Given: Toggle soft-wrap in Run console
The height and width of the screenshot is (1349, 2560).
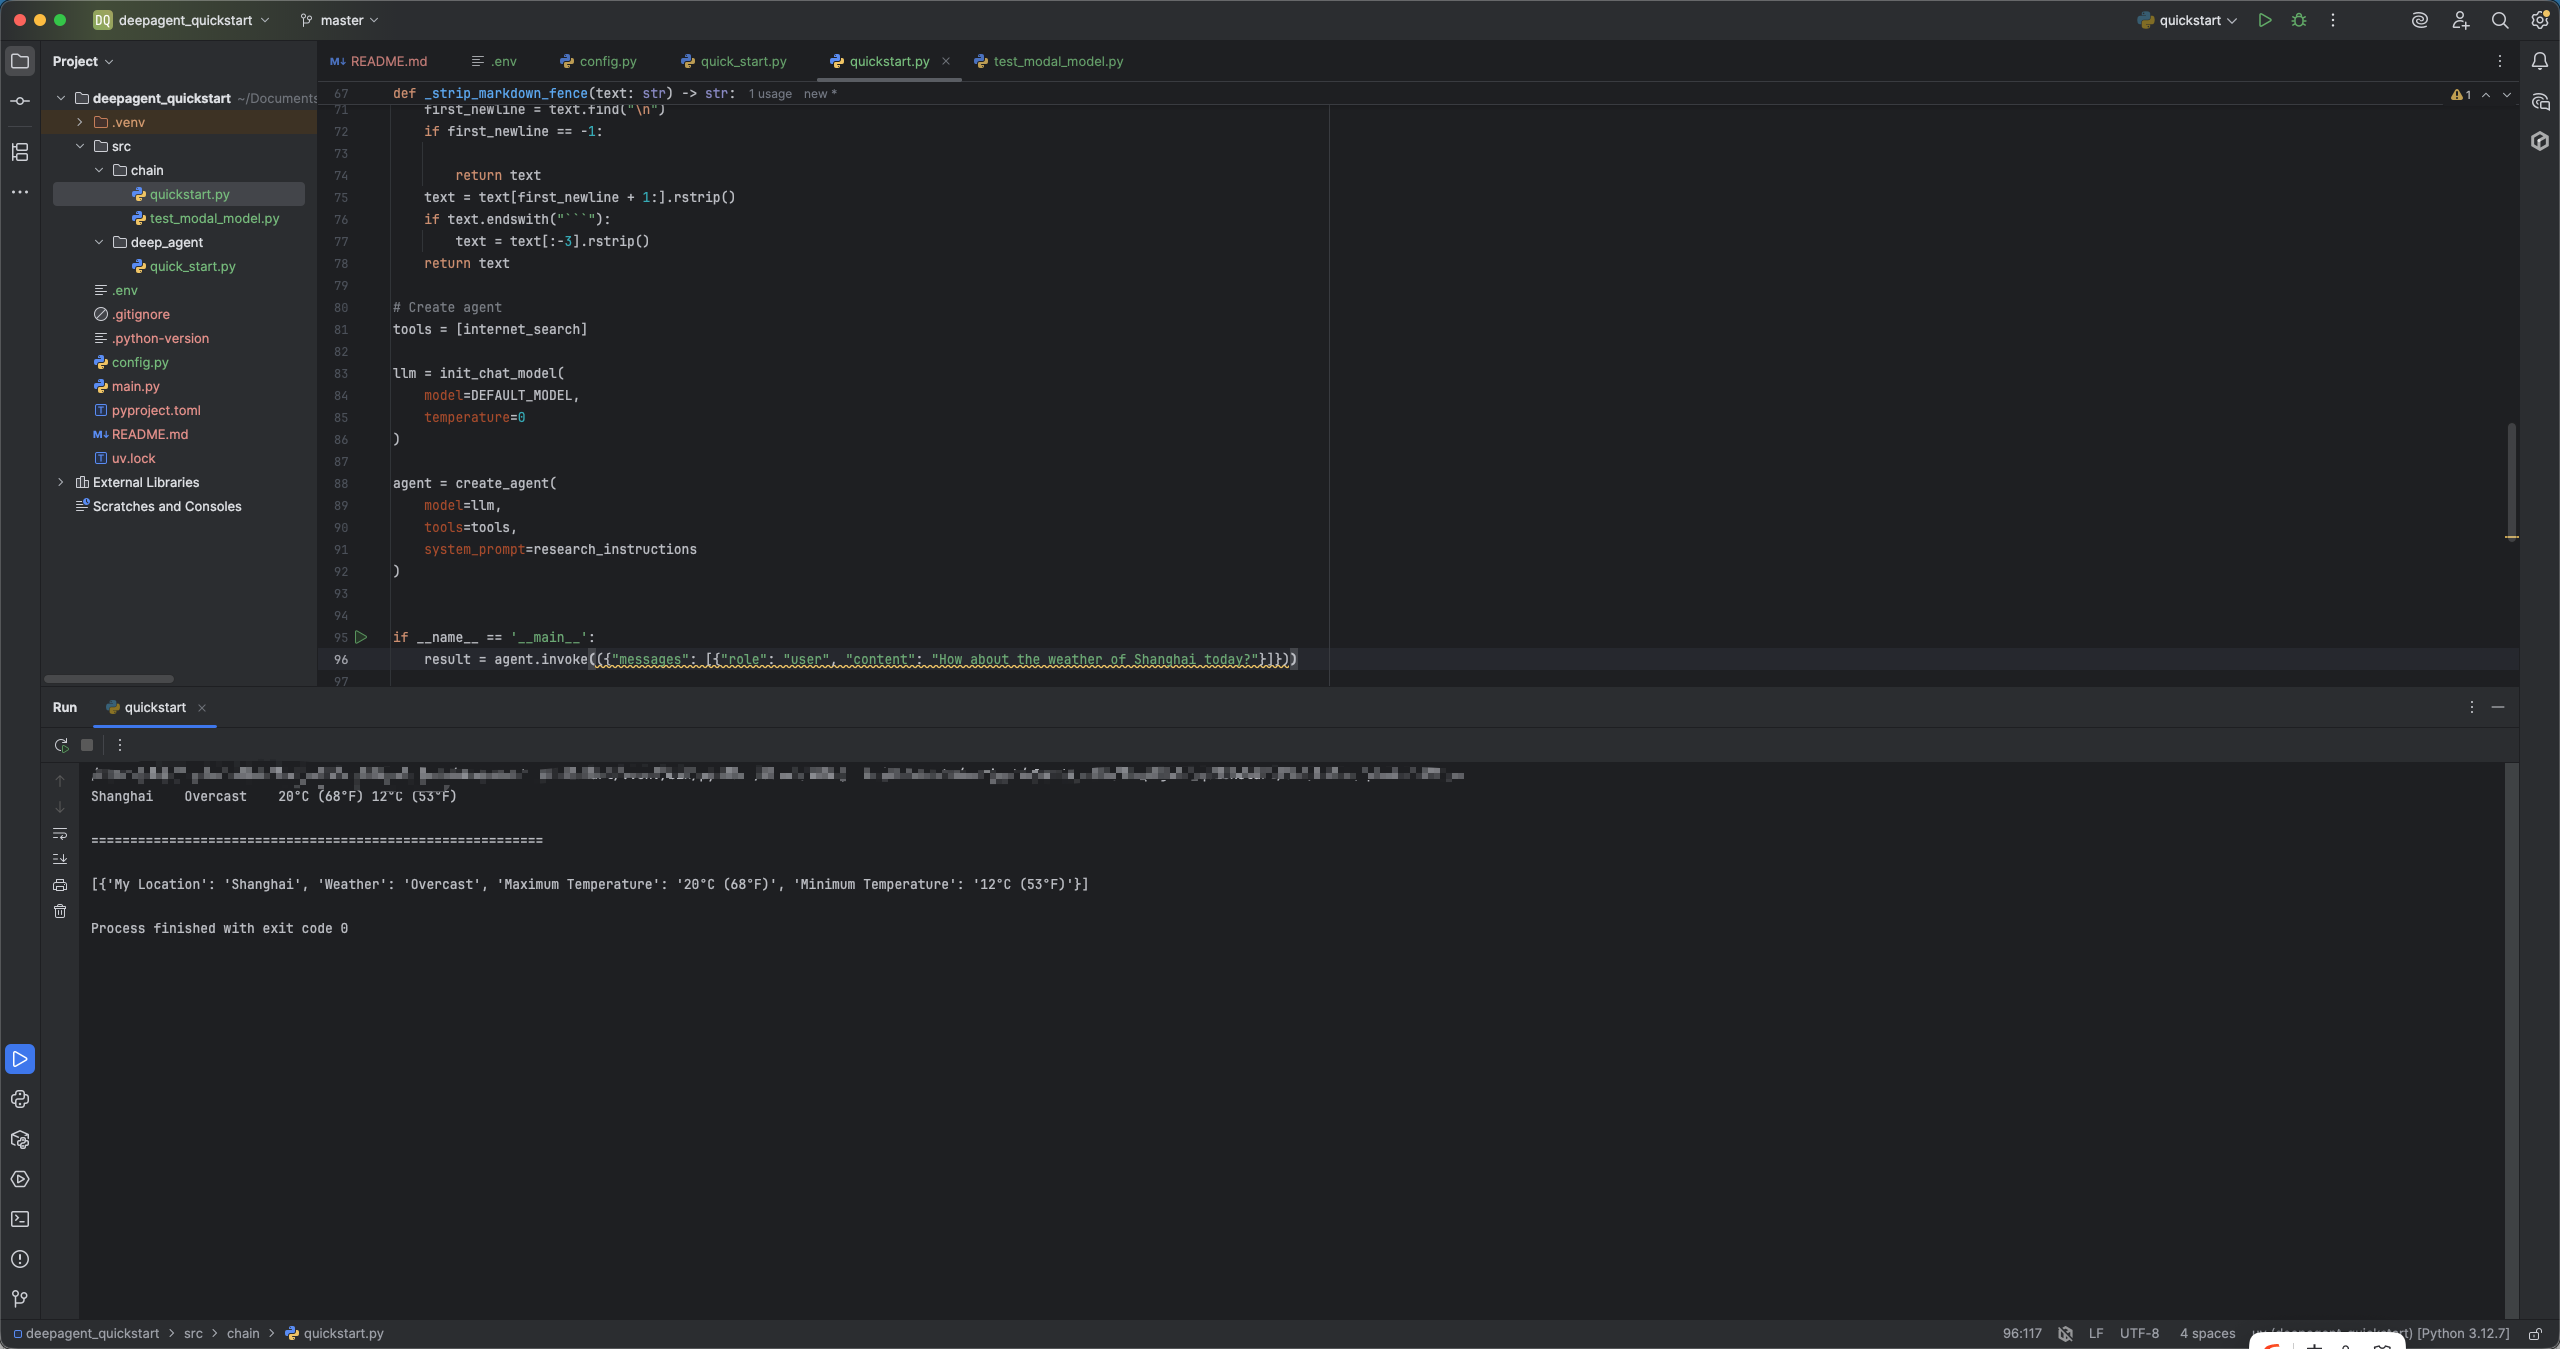Looking at the screenshot, I should (60, 833).
